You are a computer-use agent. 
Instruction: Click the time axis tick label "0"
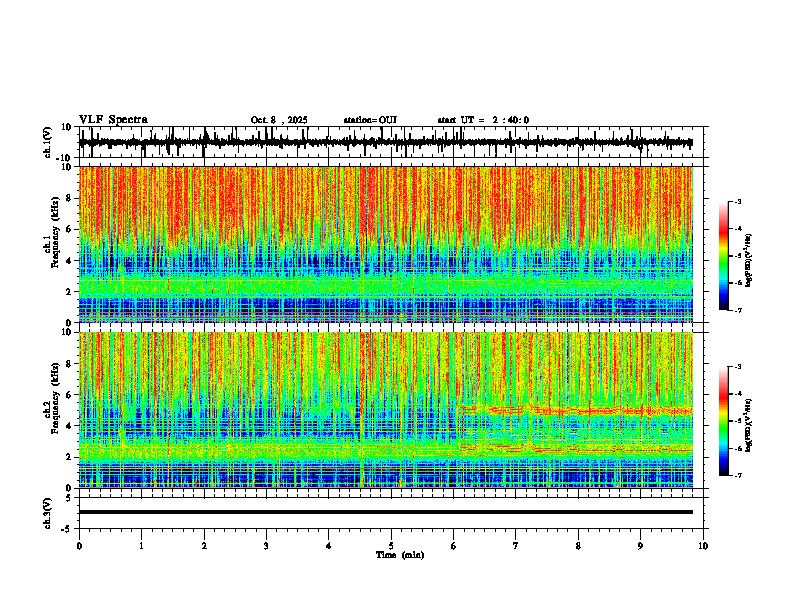click(x=79, y=546)
